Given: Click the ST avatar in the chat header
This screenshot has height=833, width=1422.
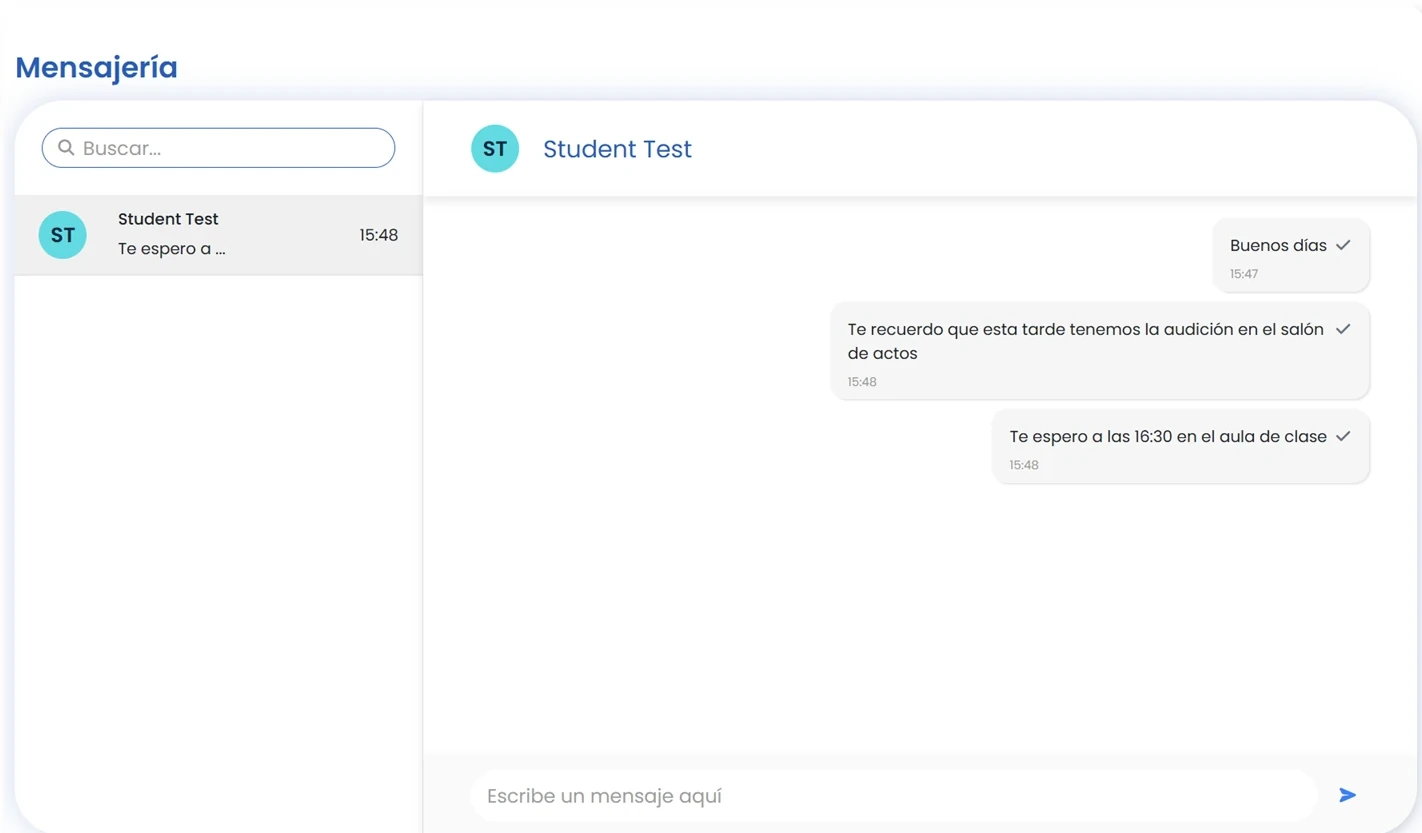Looking at the screenshot, I should (x=495, y=148).
